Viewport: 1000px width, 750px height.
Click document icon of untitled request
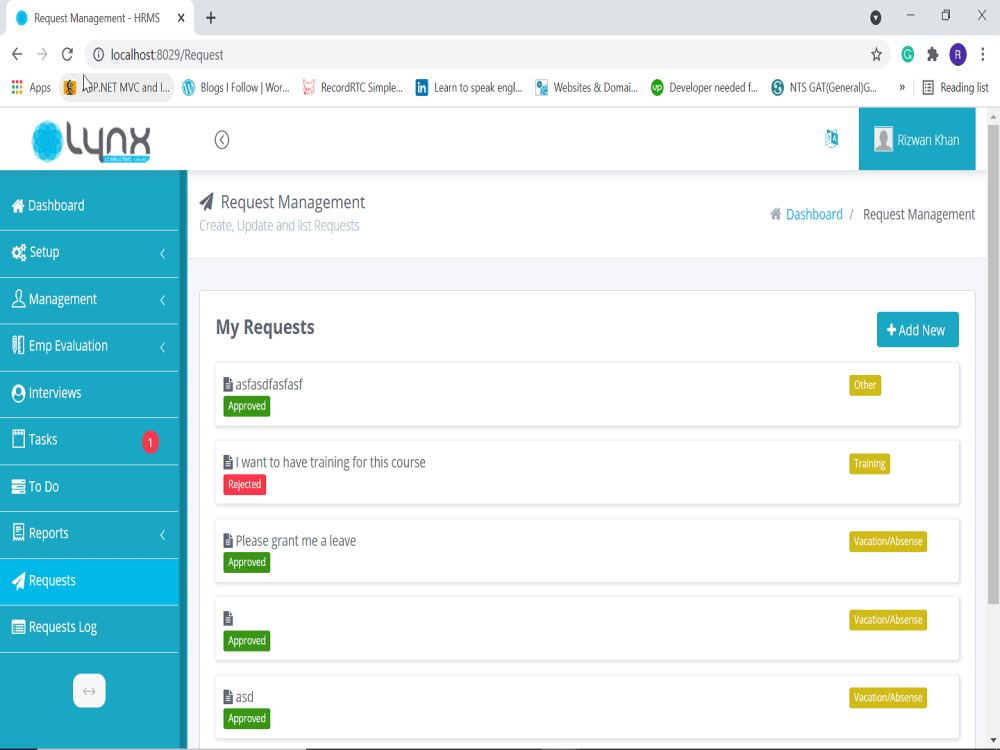pyautogui.click(x=228, y=619)
